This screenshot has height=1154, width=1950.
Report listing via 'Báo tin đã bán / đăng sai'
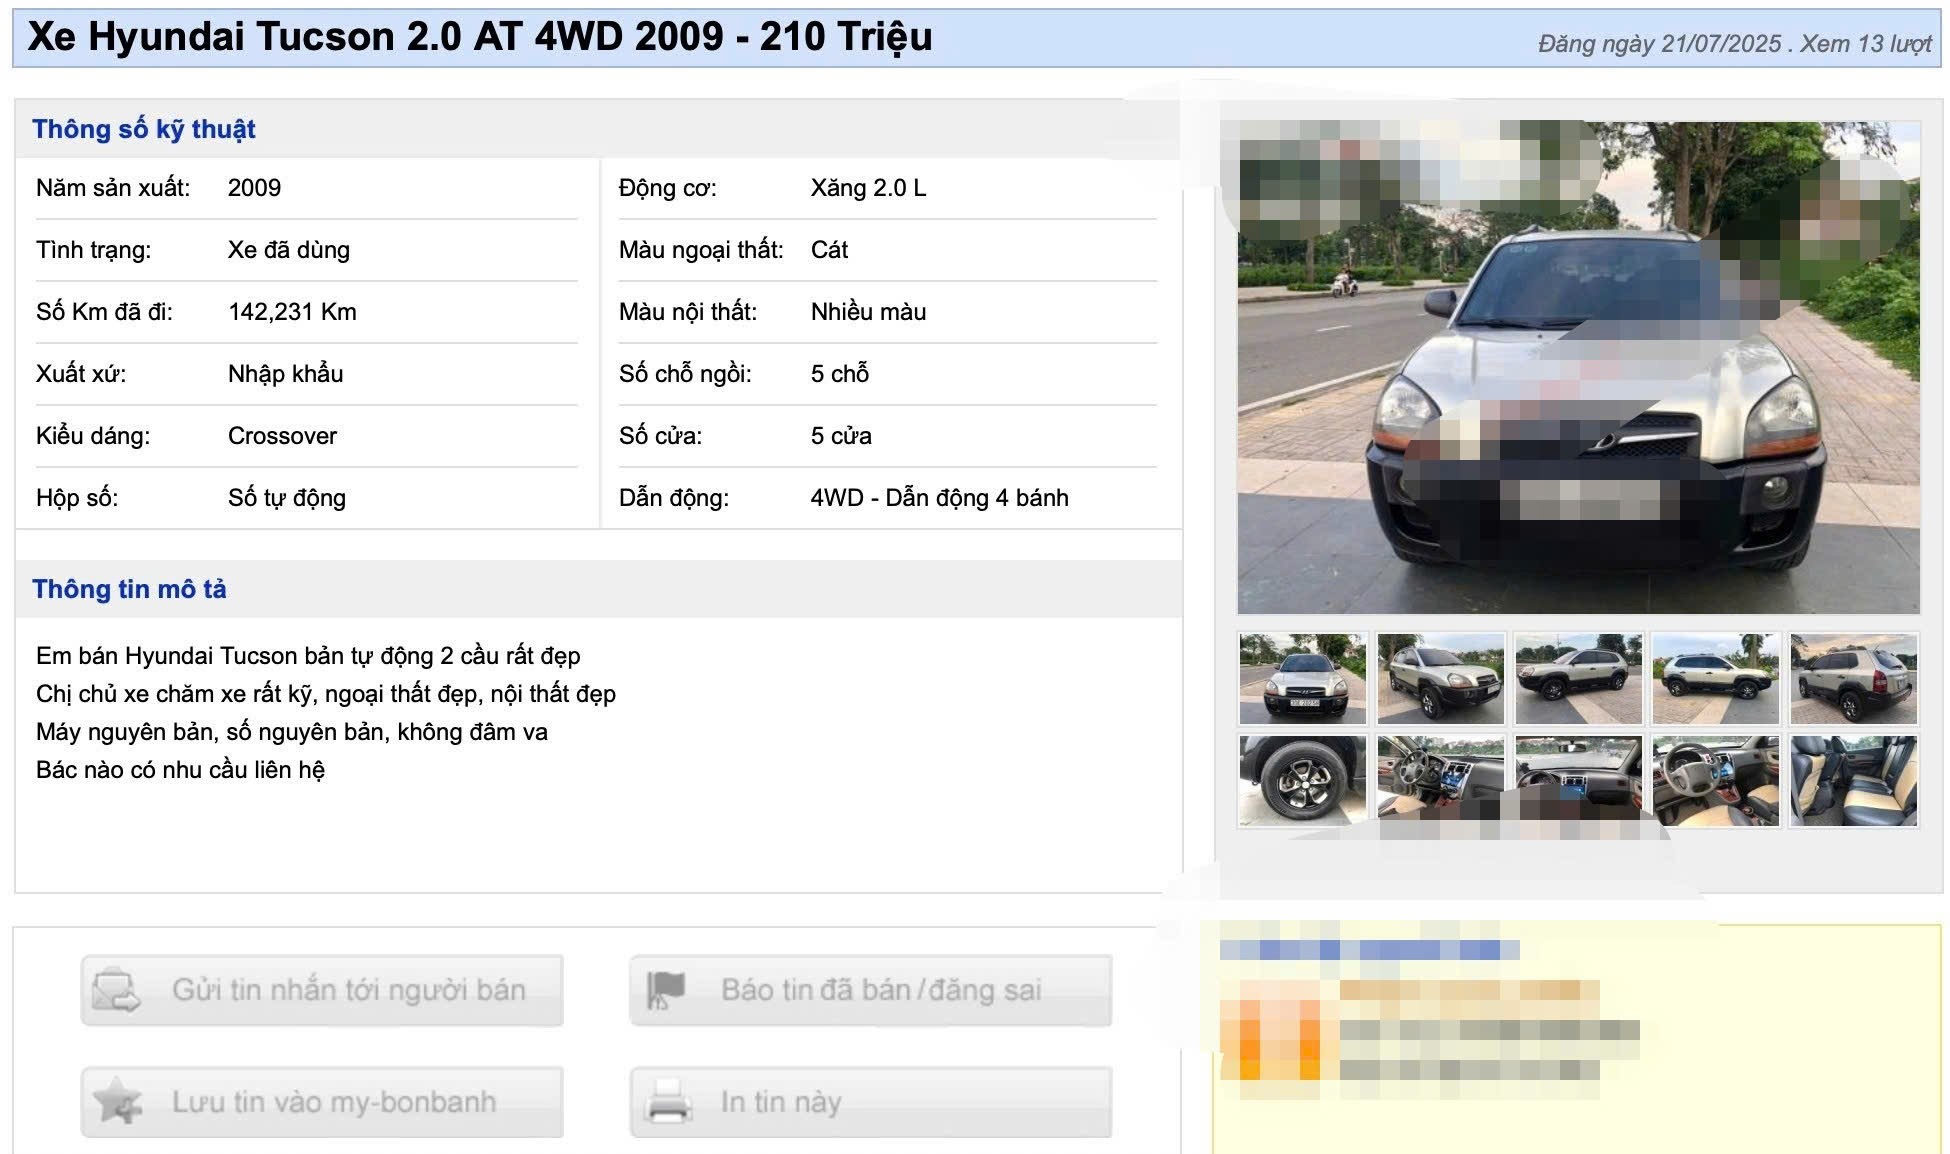(x=871, y=990)
